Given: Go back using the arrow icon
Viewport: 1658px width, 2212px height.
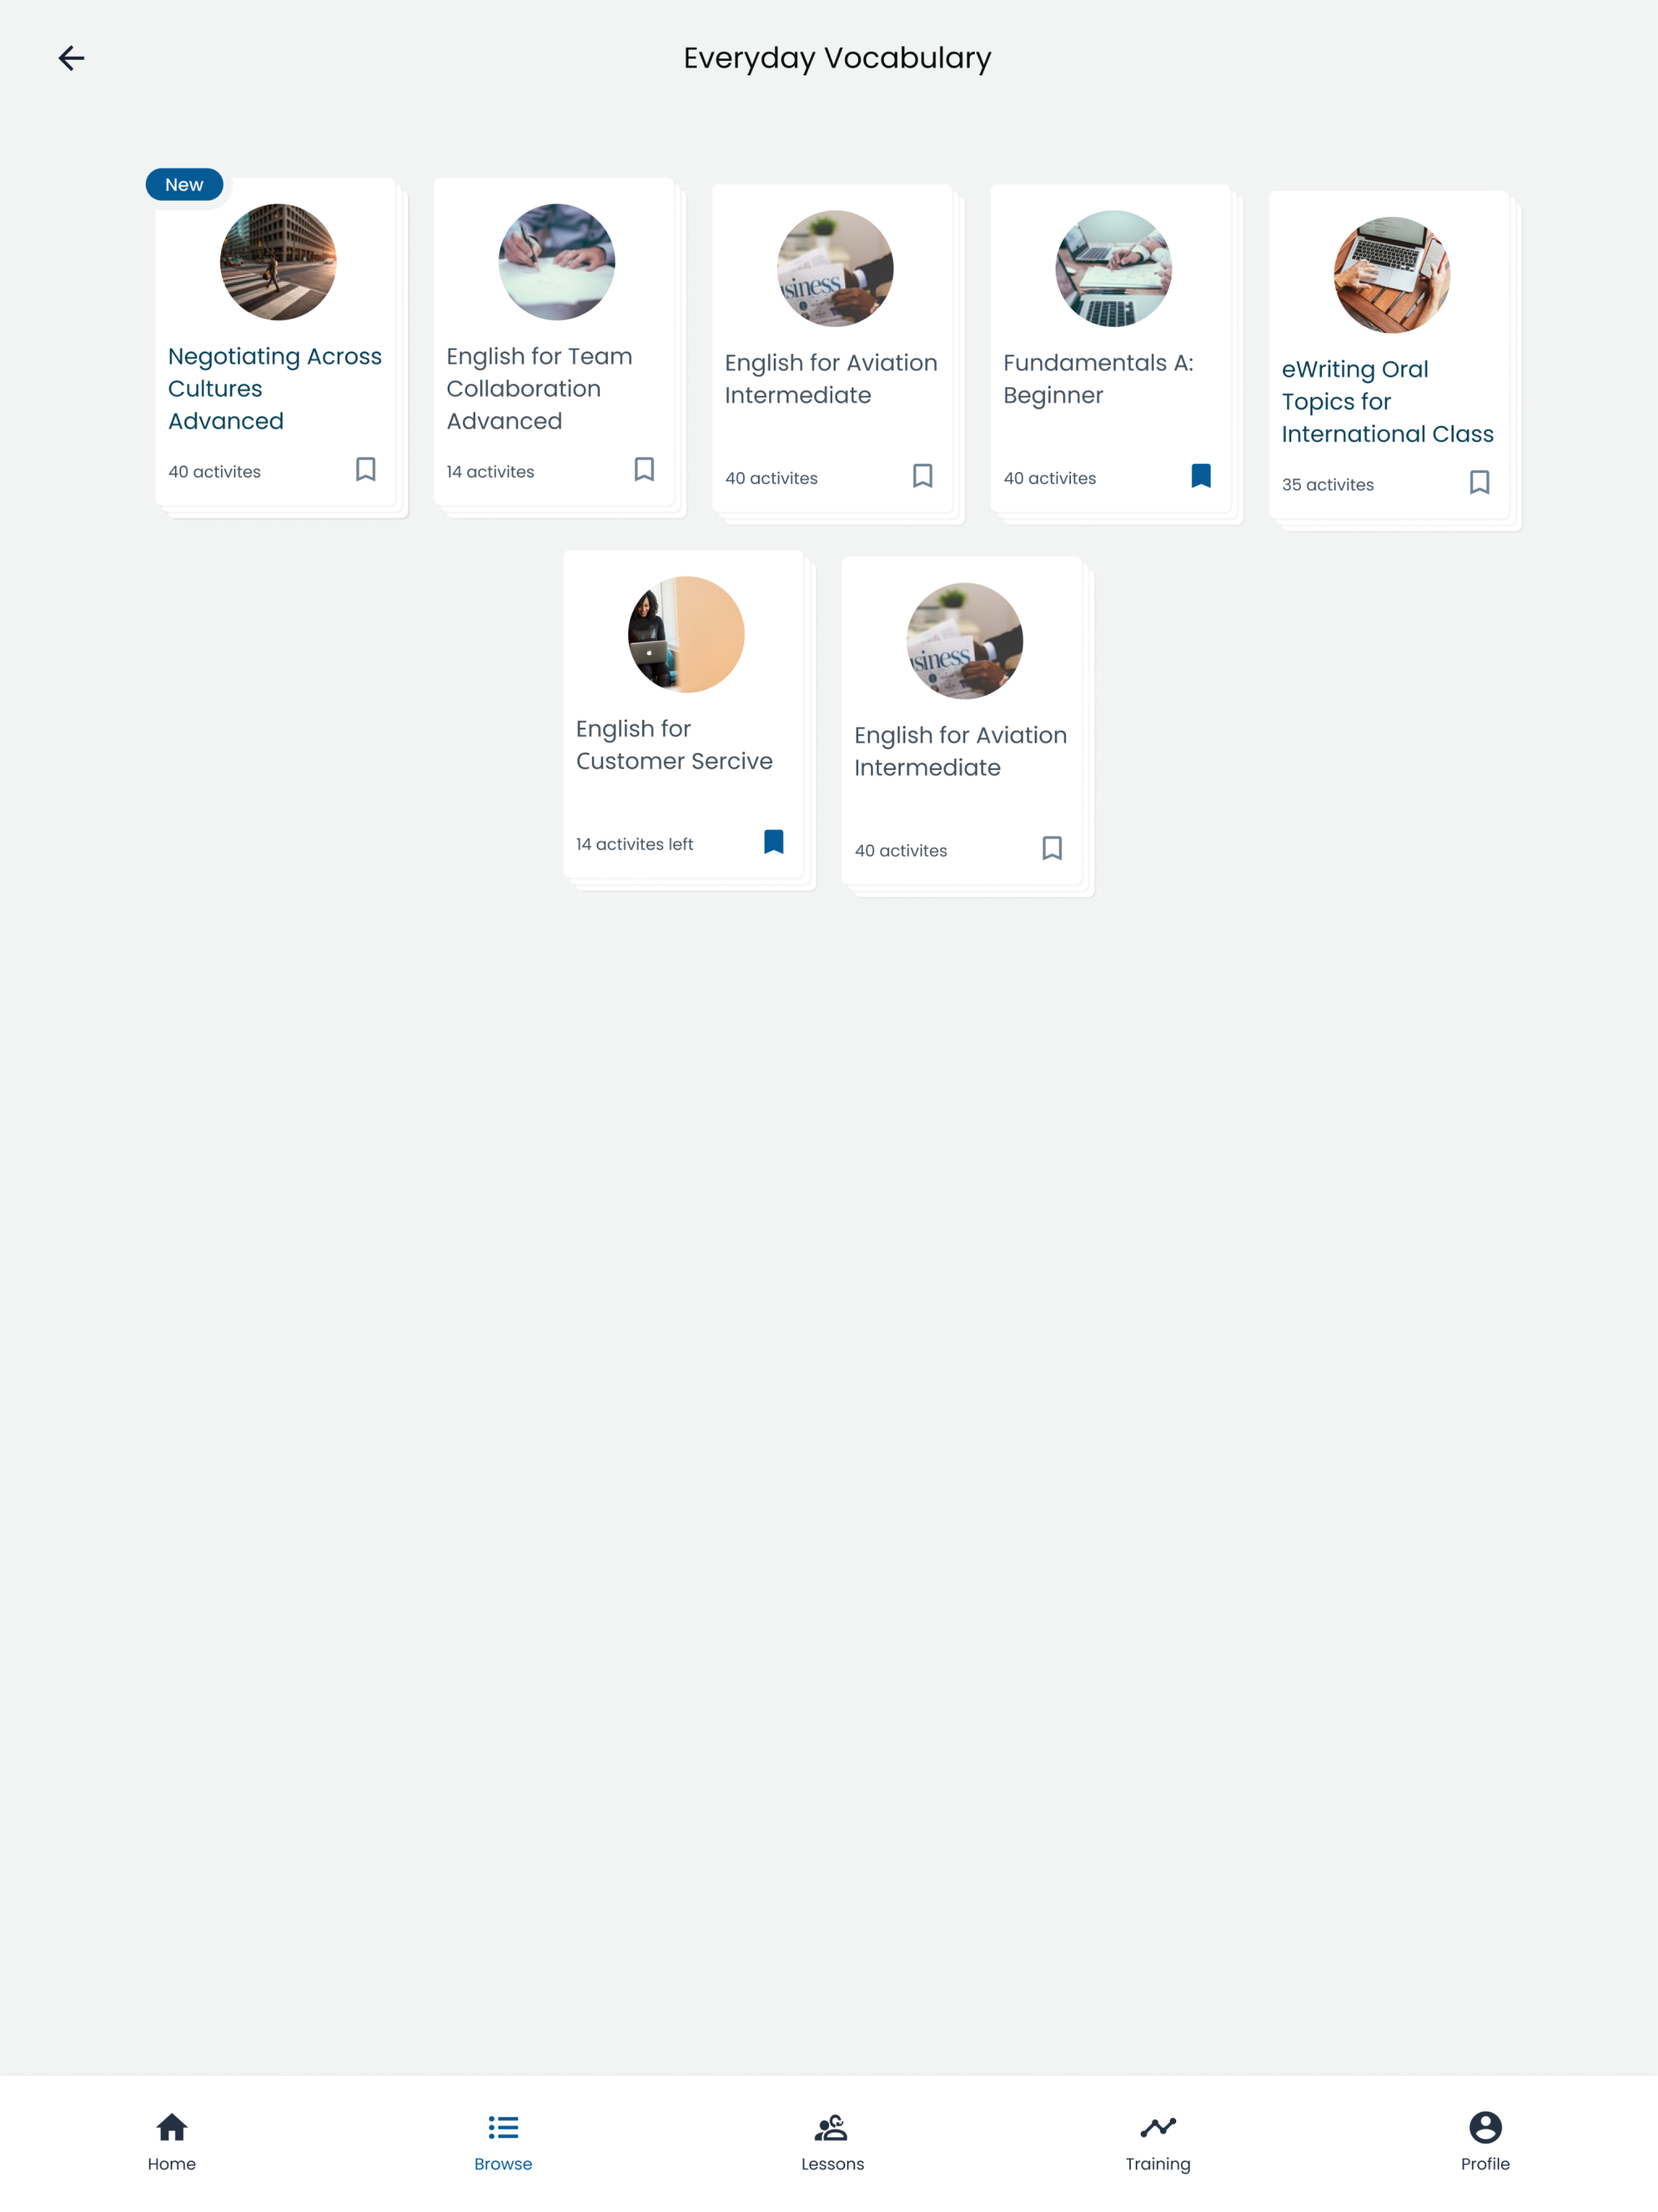Looking at the screenshot, I should click(x=71, y=58).
